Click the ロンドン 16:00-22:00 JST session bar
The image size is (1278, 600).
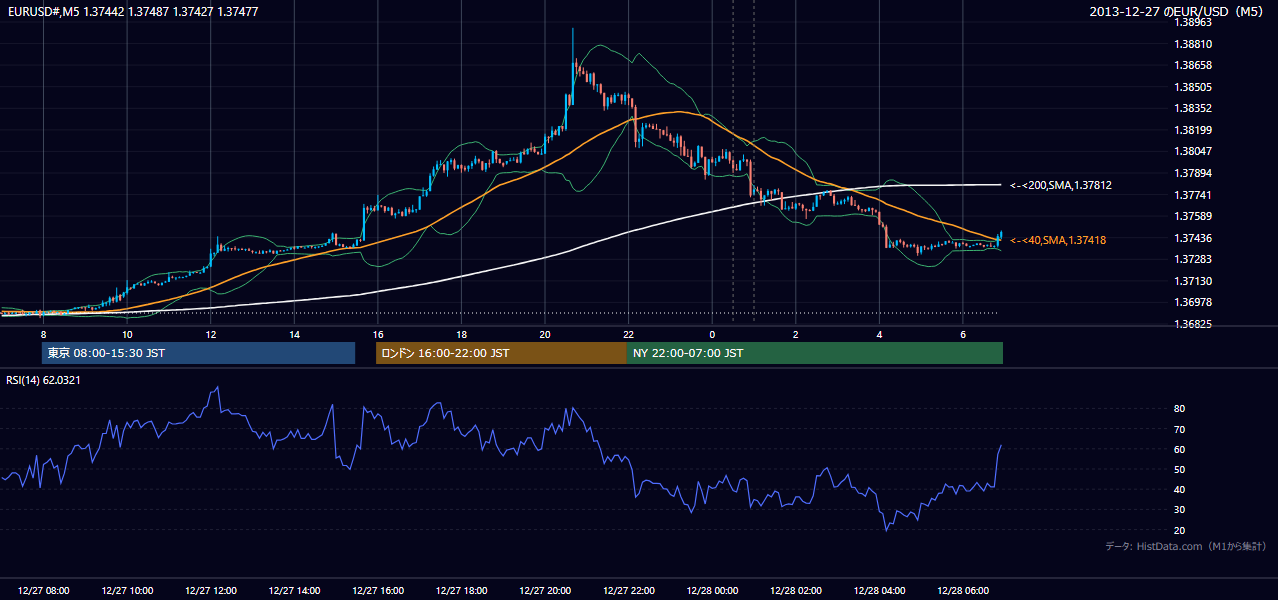click(x=501, y=353)
